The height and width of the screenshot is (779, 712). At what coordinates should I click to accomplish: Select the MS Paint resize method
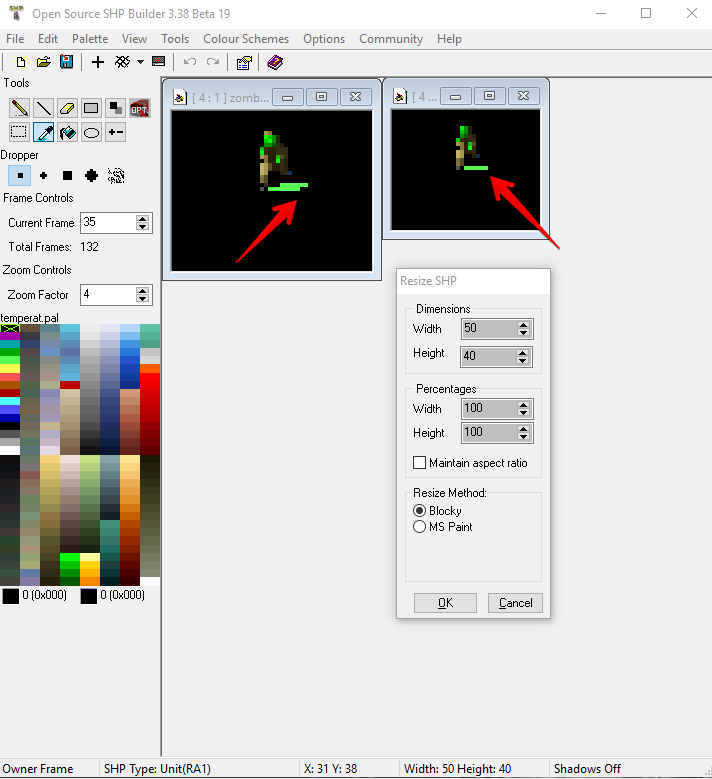coord(420,527)
